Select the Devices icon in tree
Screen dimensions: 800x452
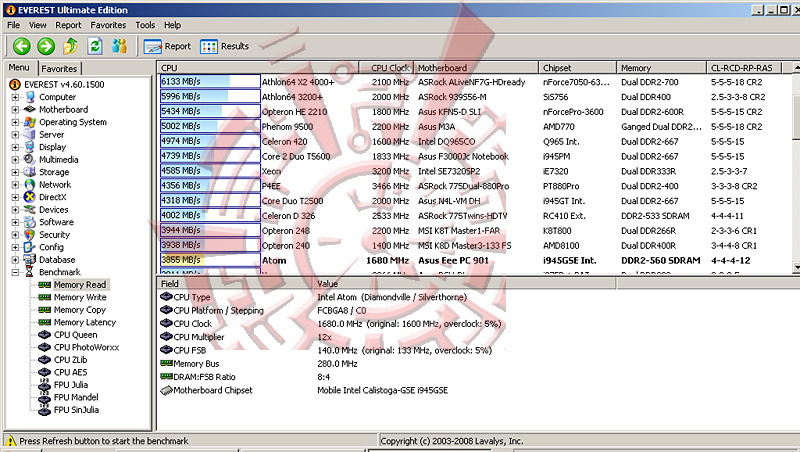[30, 210]
